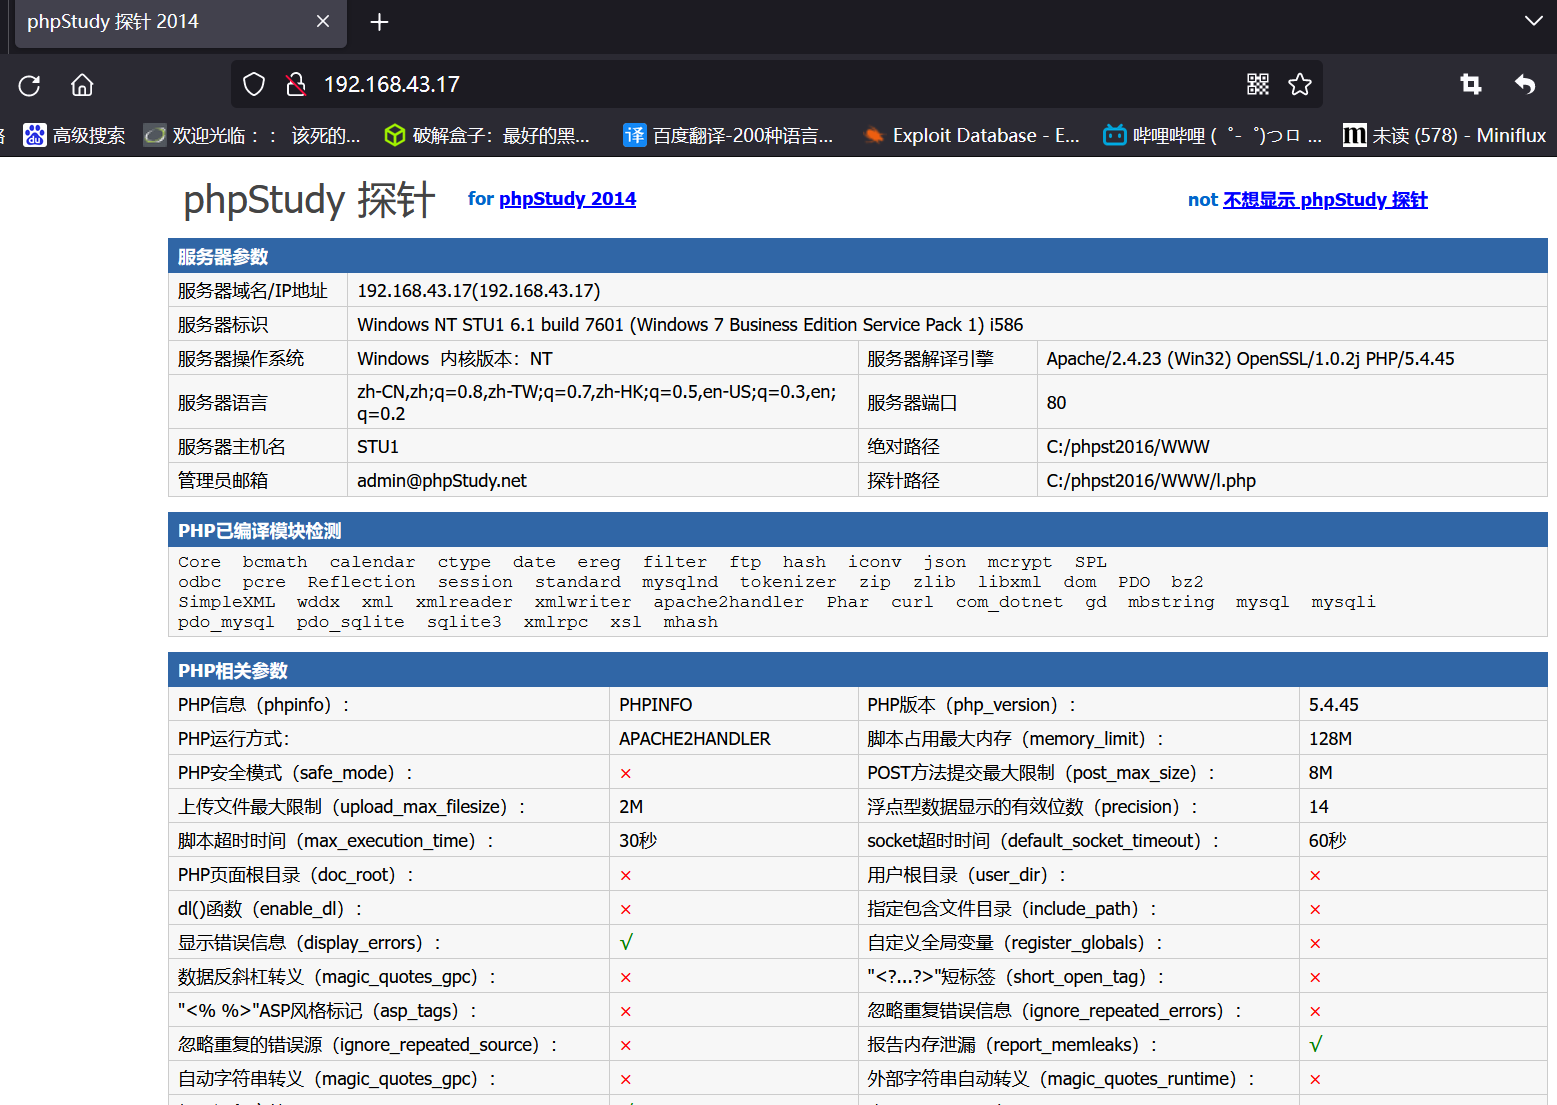Open the screenshot crop tool icon
1557x1105 pixels.
1470,84
